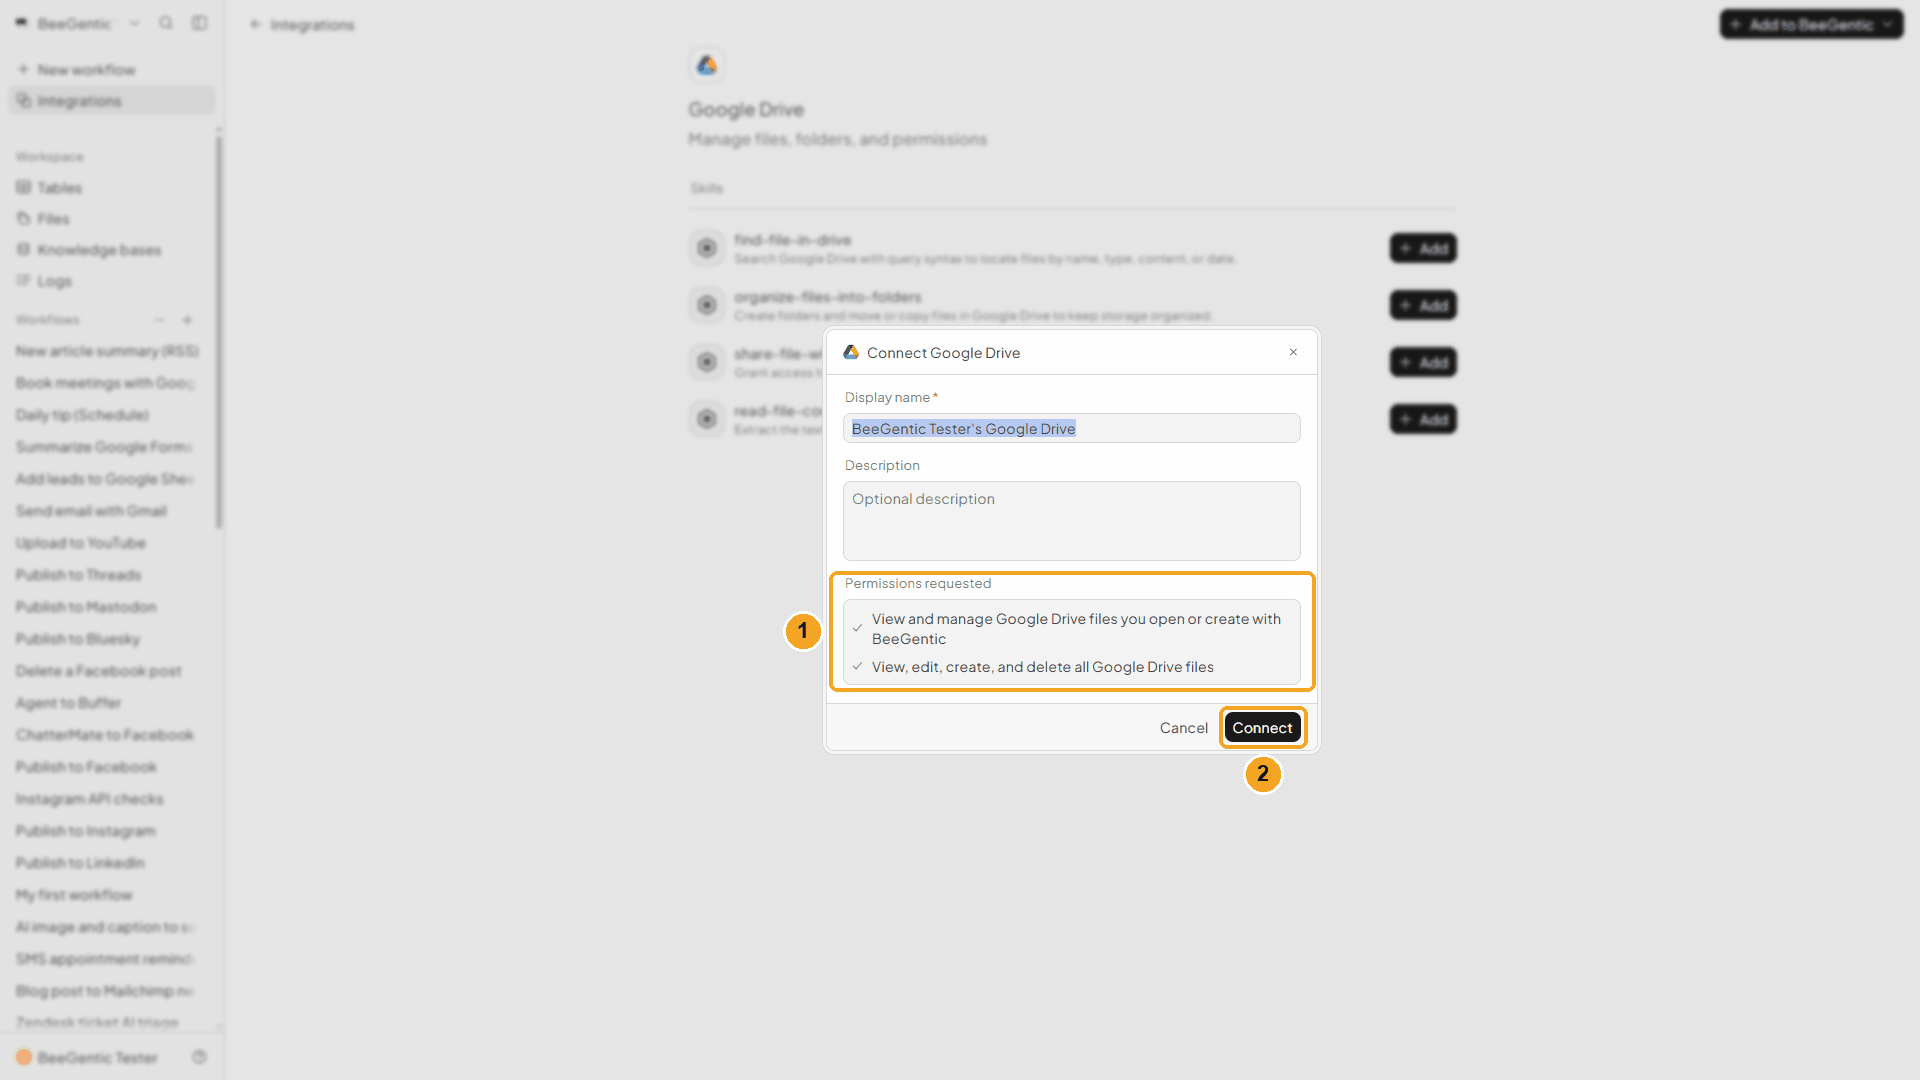Open Publish to Bluesky workflow
Viewport: 1920px width, 1080px height.
78,639
